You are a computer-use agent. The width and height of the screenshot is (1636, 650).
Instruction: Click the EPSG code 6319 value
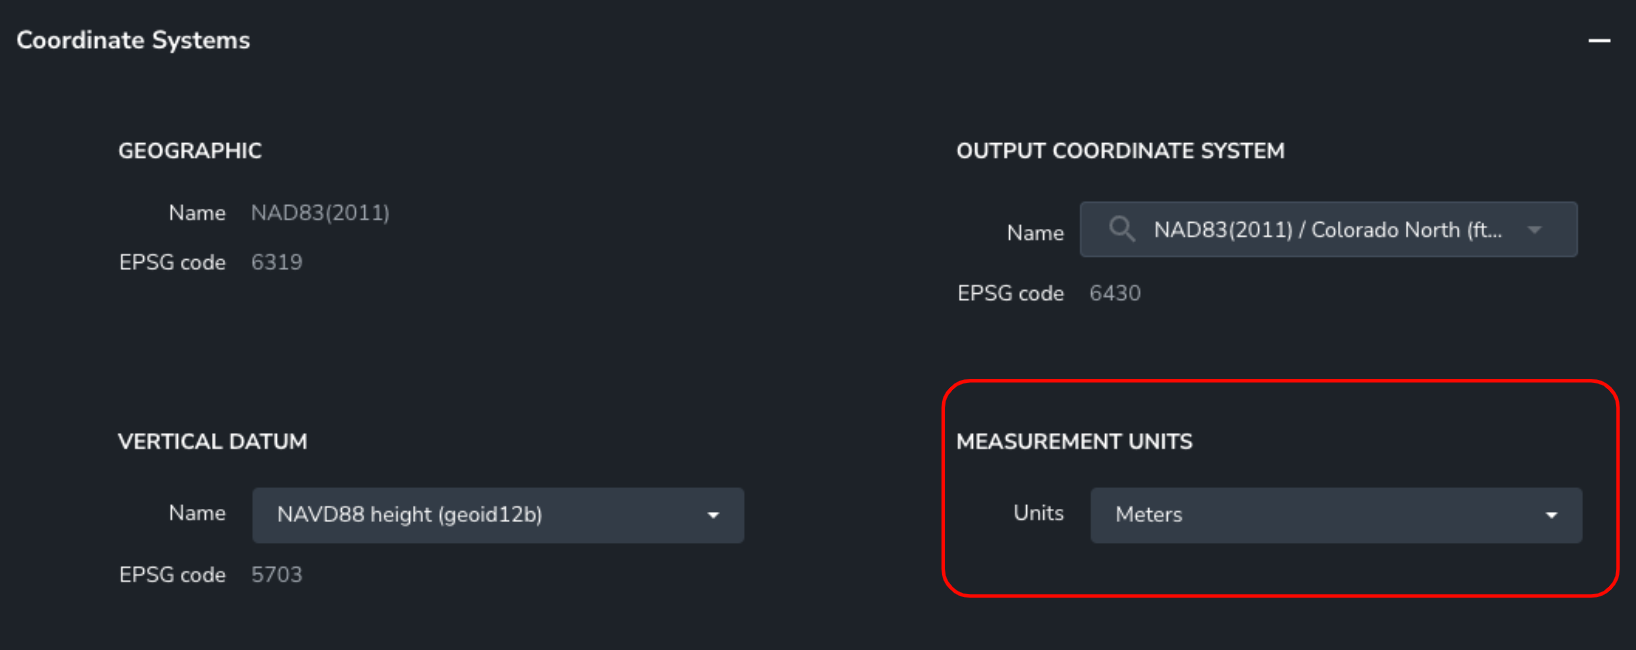pyautogui.click(x=277, y=262)
